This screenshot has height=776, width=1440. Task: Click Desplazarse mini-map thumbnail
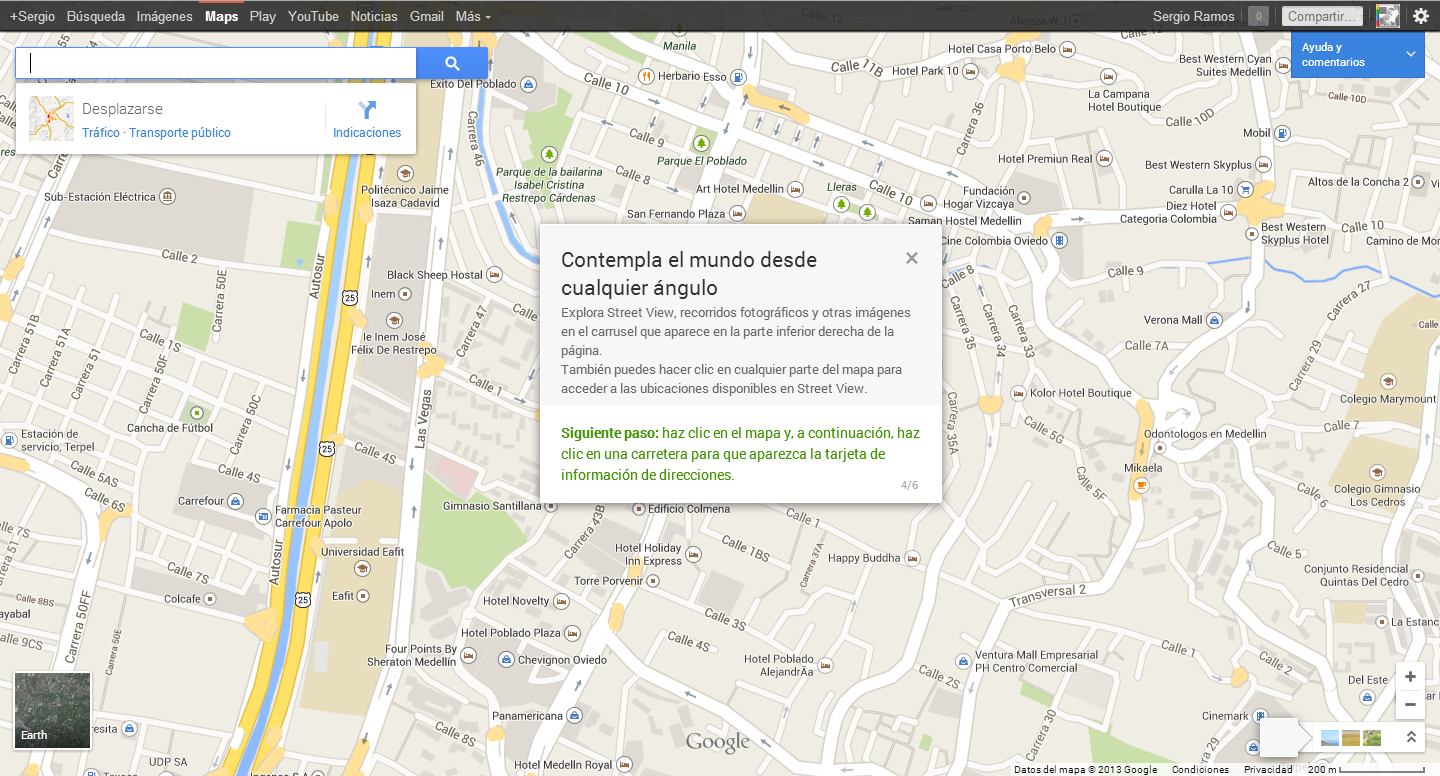click(x=51, y=118)
